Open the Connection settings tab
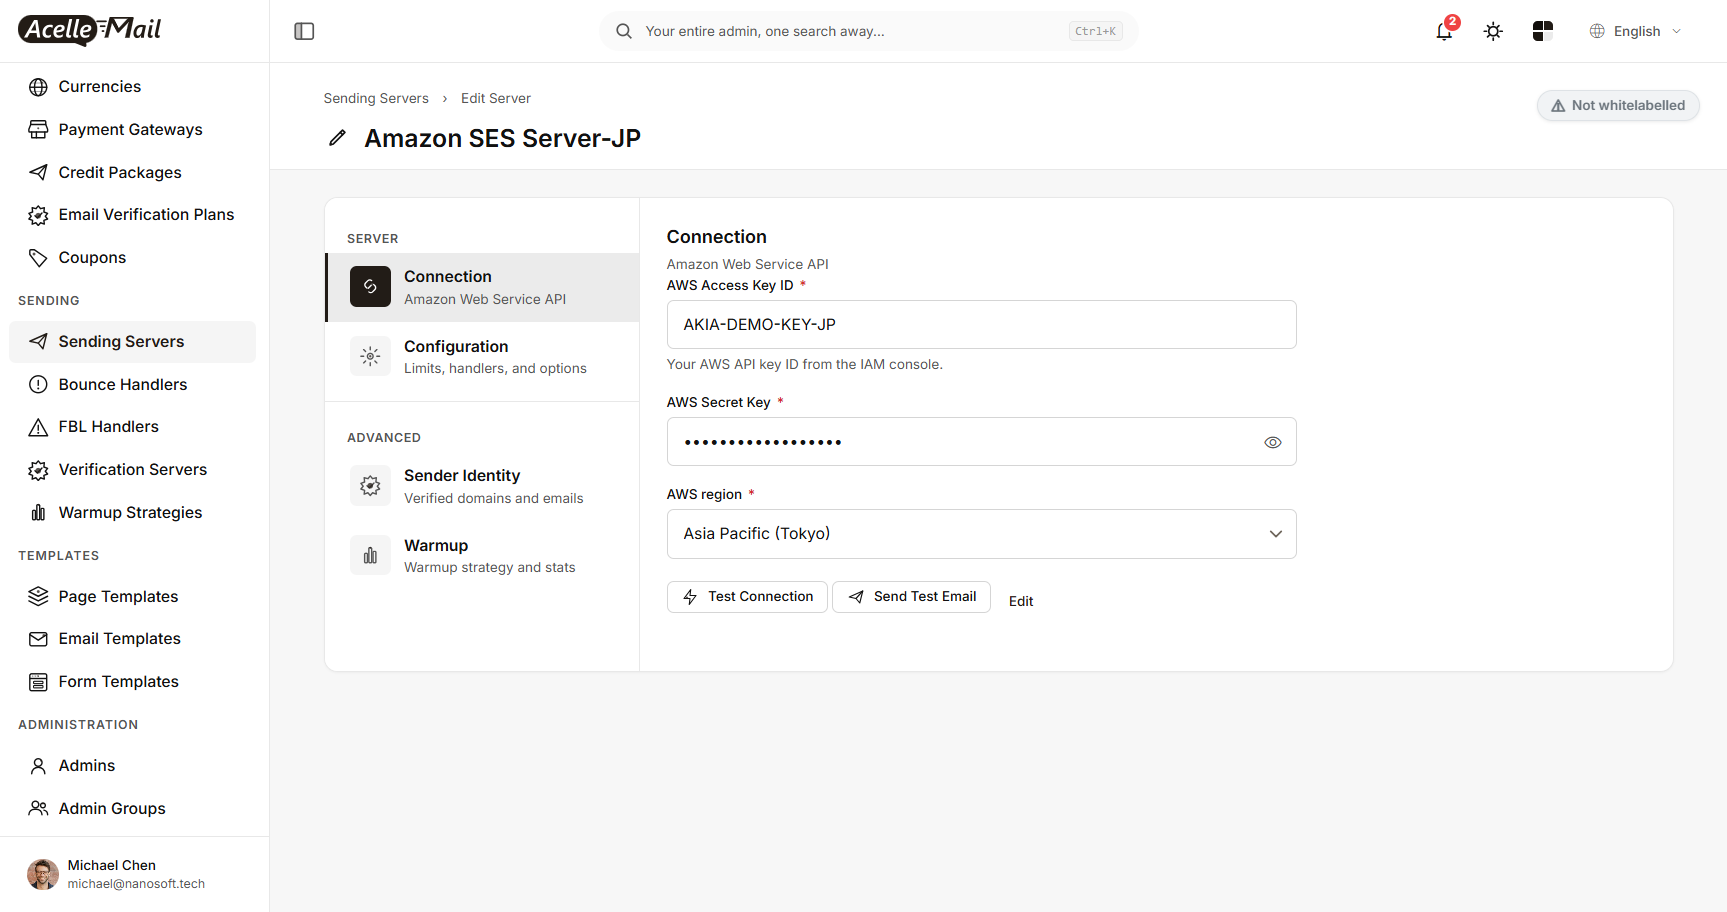The height and width of the screenshot is (912, 1727). (x=483, y=287)
